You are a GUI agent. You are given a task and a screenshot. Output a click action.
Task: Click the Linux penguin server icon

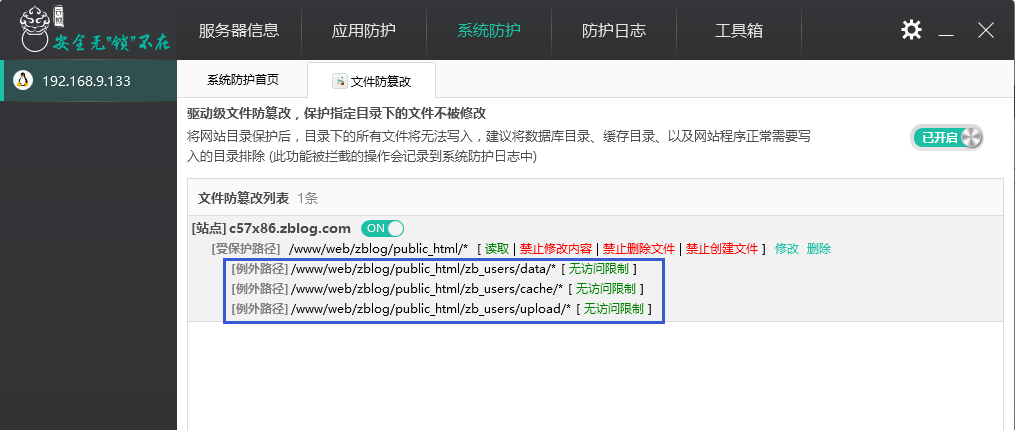23,80
